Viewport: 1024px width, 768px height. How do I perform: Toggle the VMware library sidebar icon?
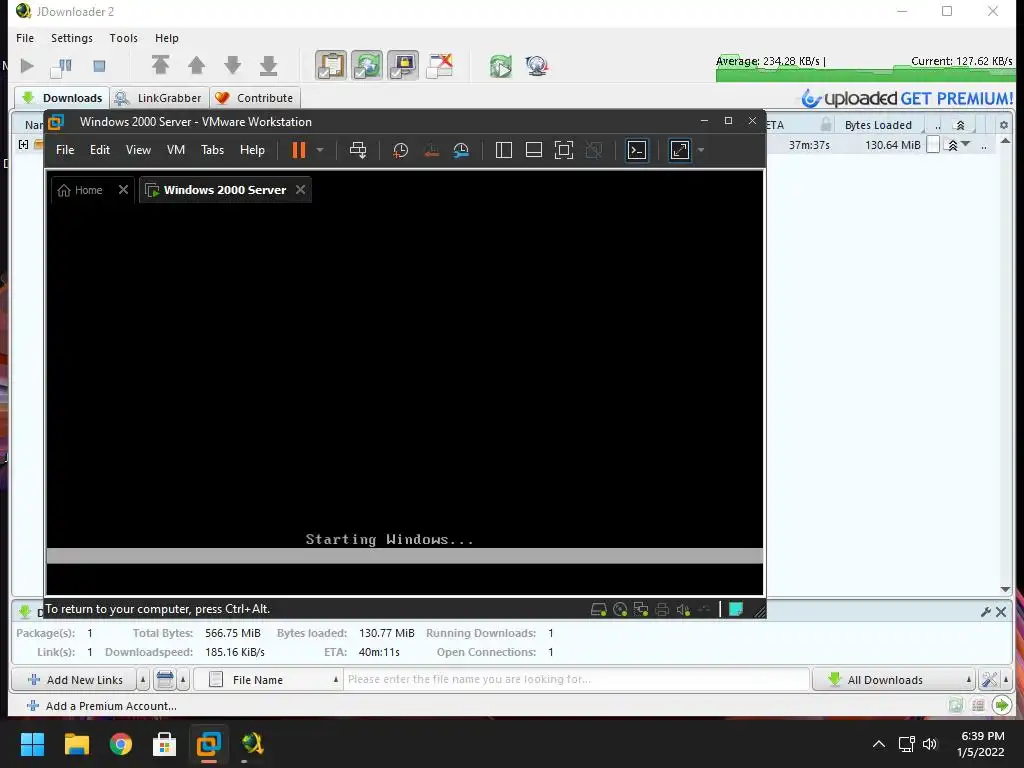(x=504, y=150)
